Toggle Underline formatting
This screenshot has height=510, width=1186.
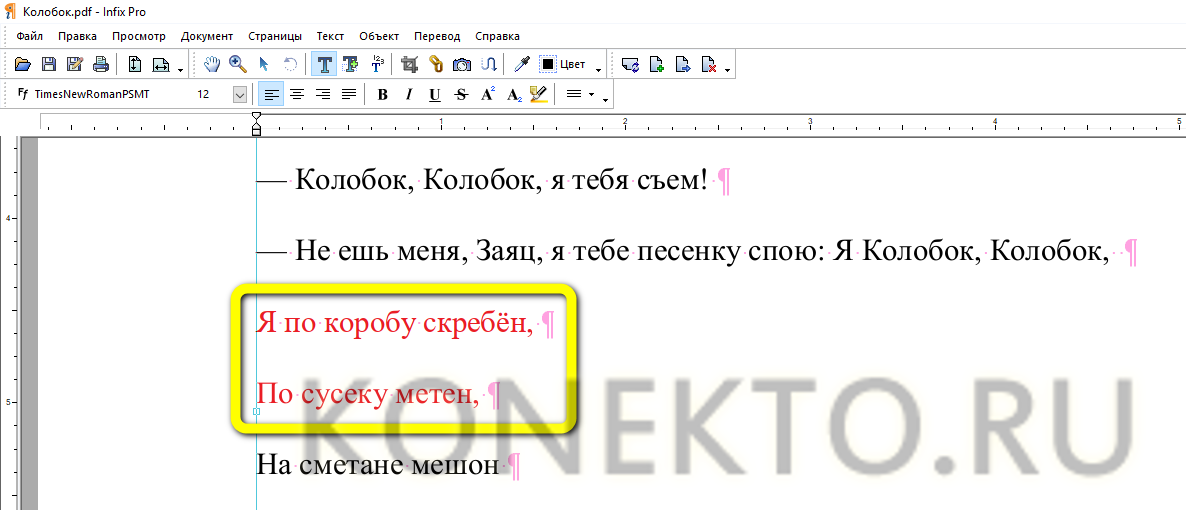point(434,95)
